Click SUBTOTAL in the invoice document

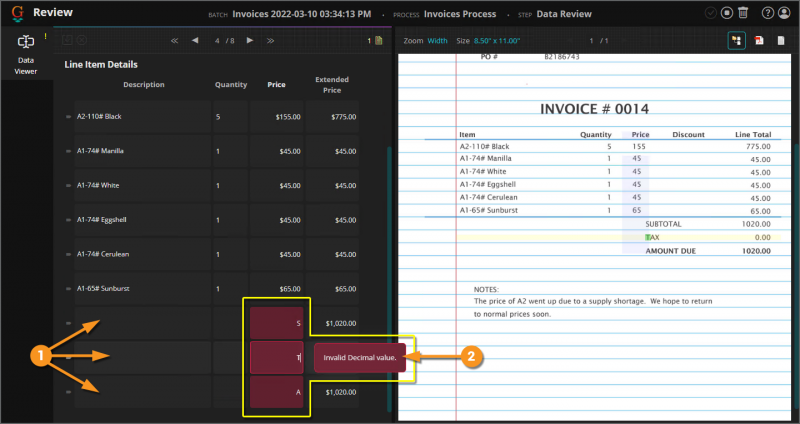tap(663, 224)
